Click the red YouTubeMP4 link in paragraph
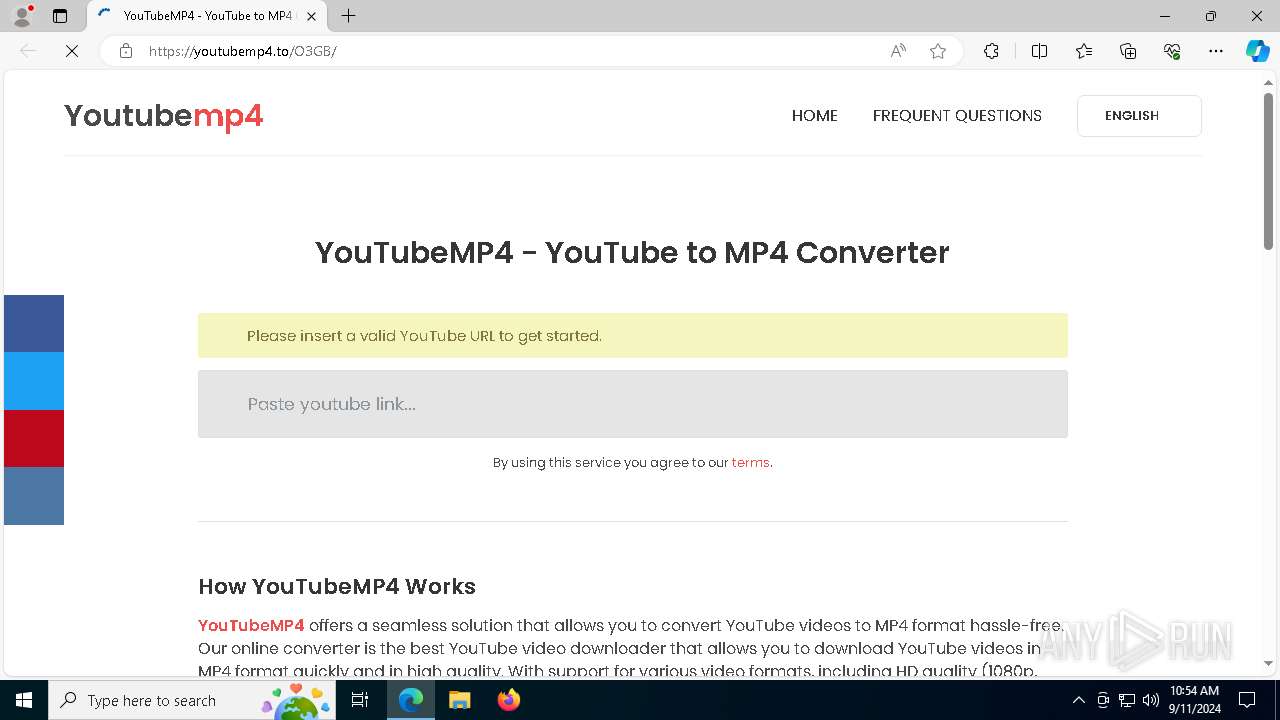This screenshot has height=720, width=1280. 251,626
